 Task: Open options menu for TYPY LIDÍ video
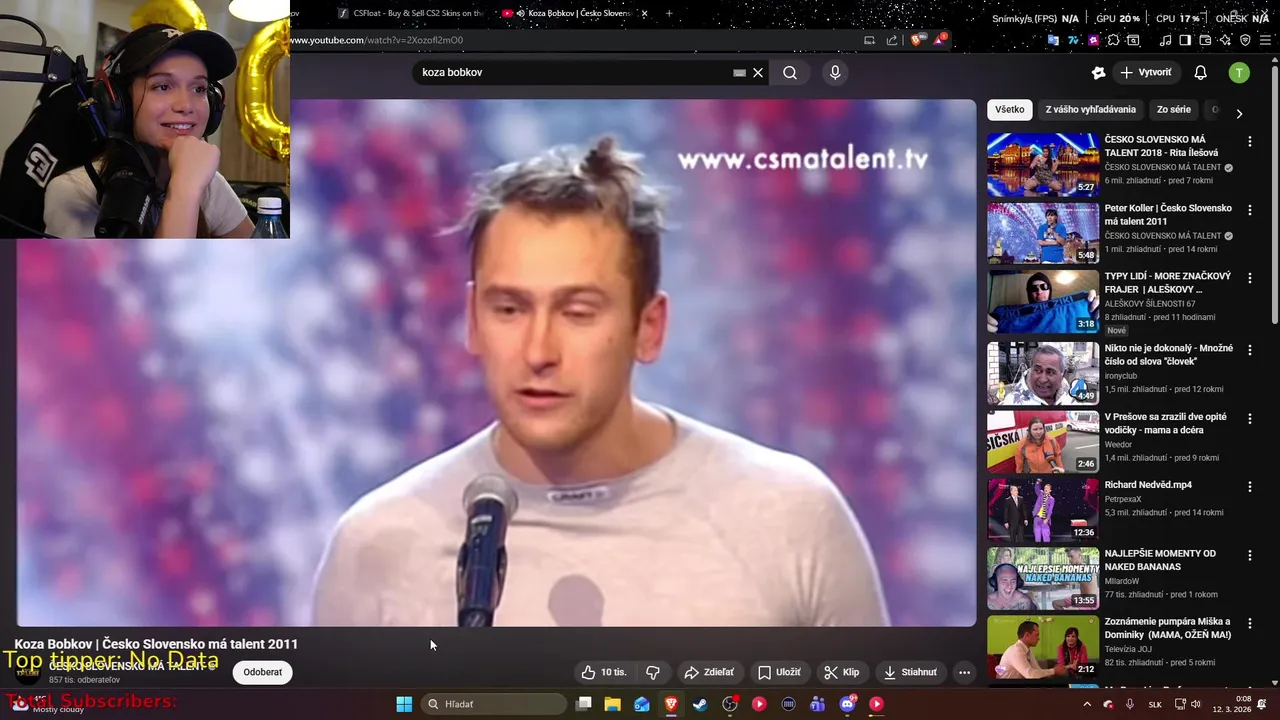(1249, 278)
